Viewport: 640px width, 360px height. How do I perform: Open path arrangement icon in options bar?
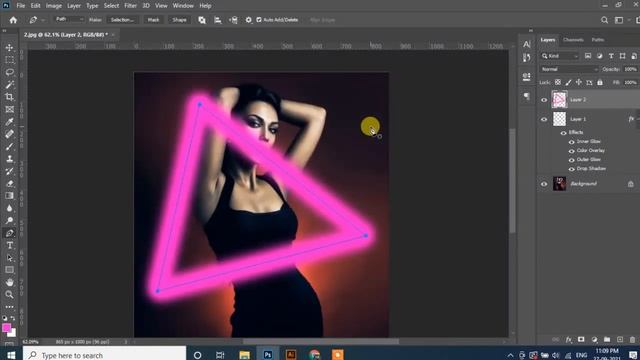pyautogui.click(x=233, y=20)
